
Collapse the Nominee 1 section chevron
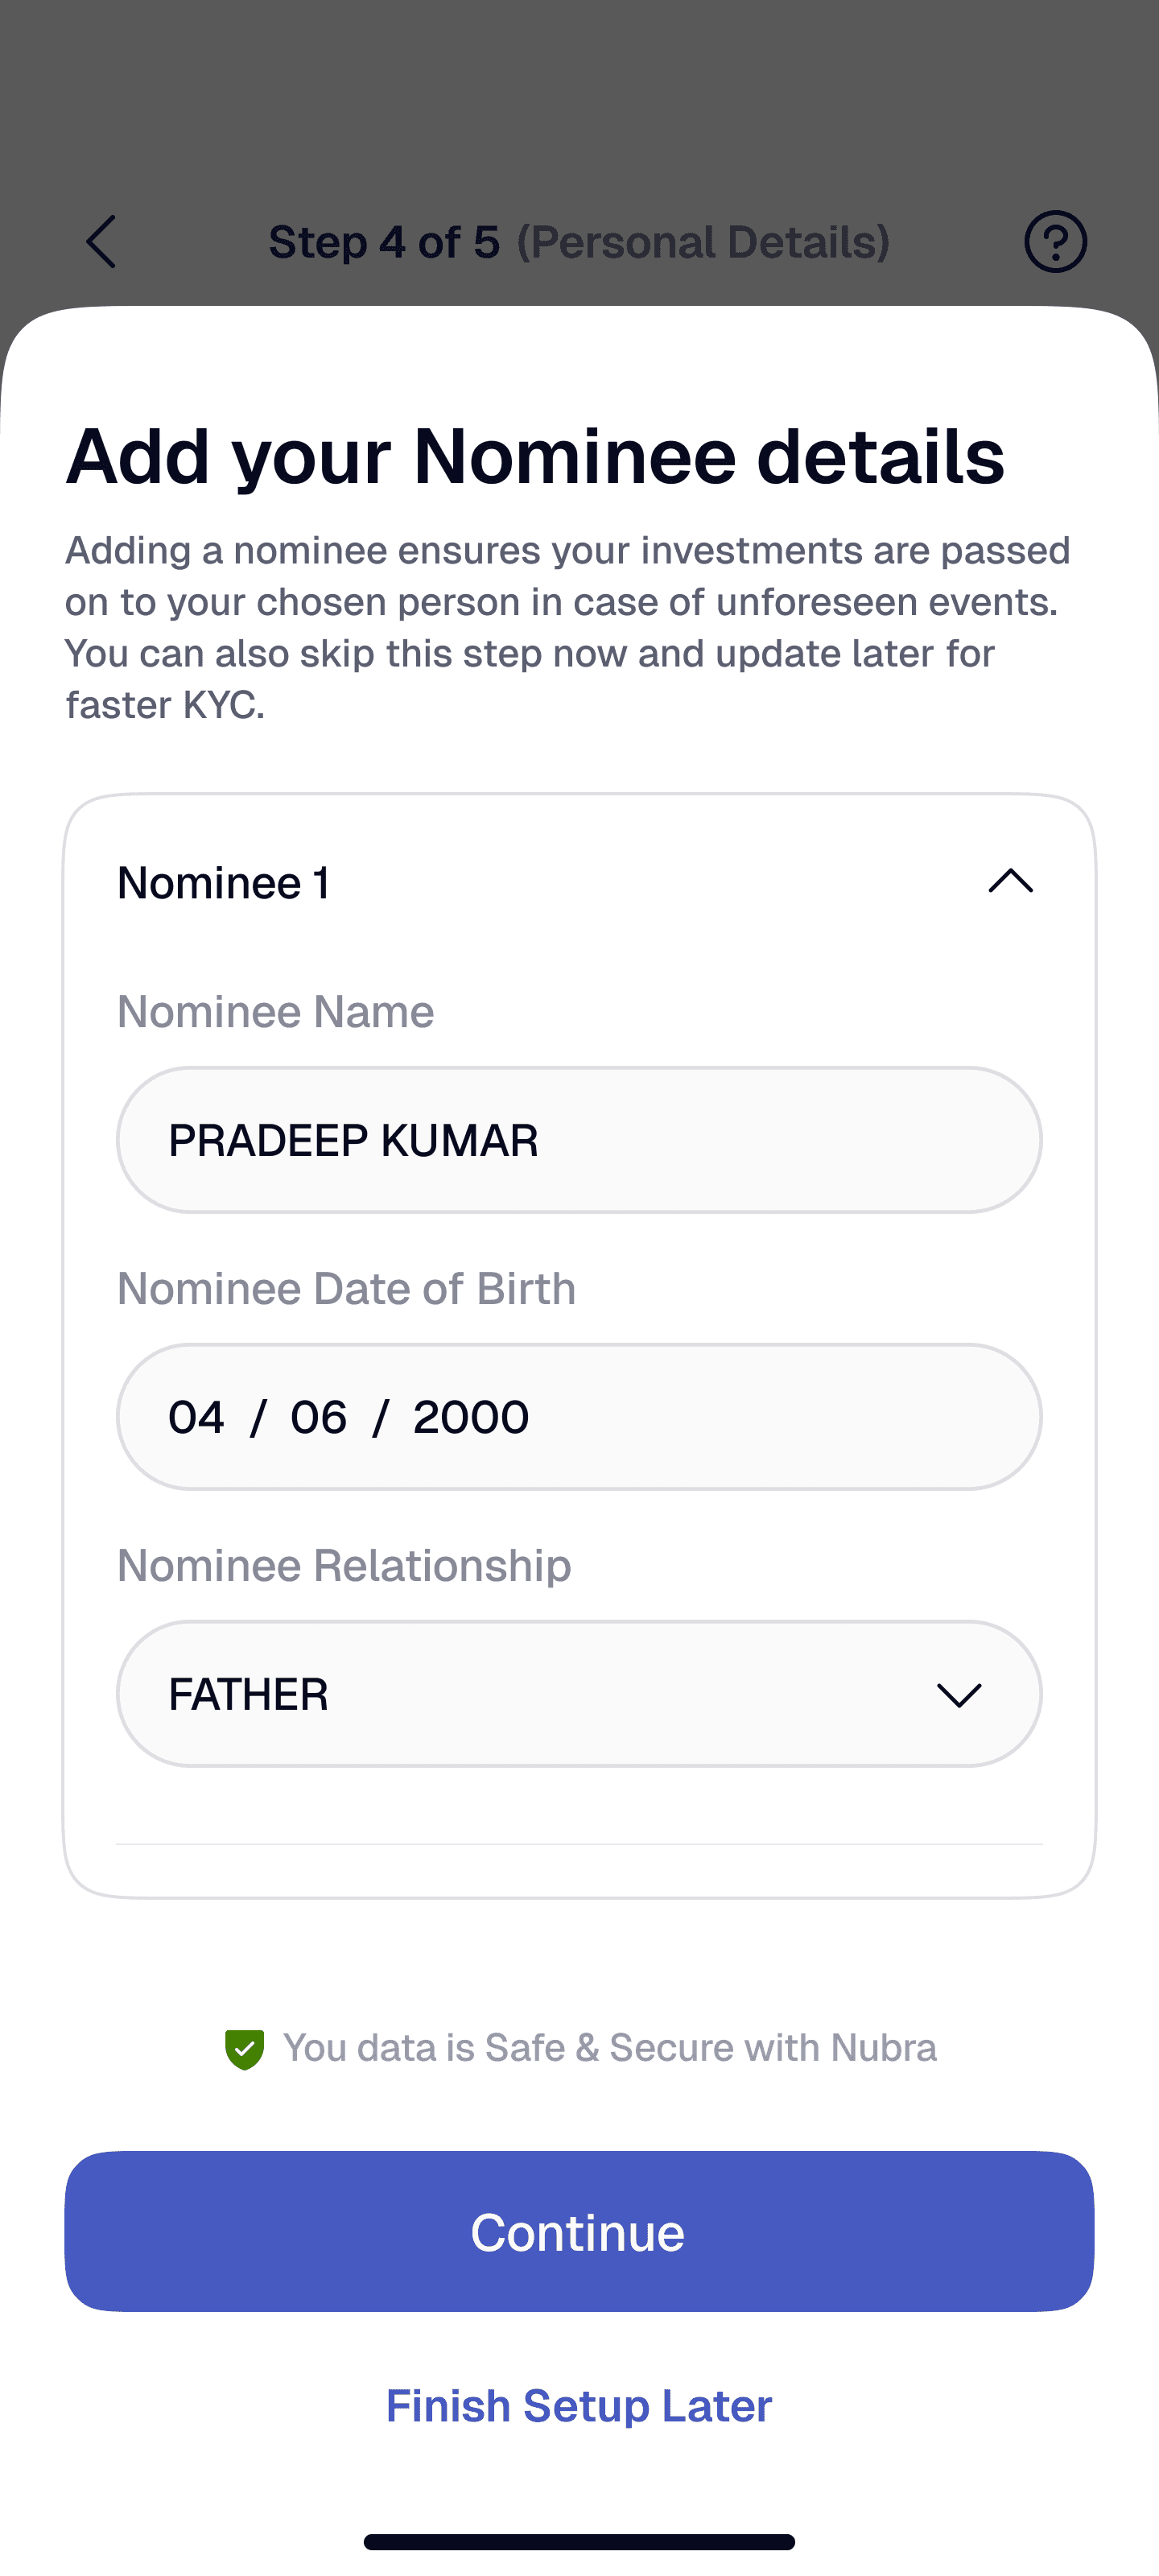1010,881
